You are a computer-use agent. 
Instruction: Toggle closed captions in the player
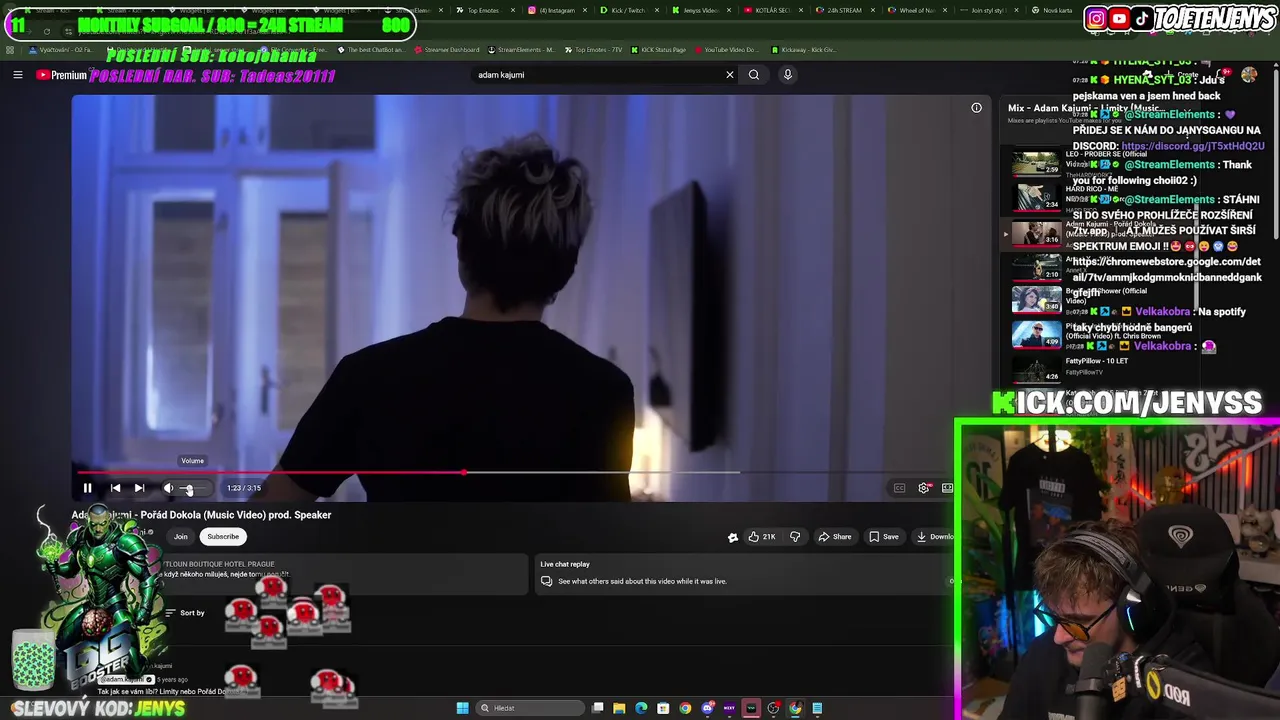tap(899, 488)
